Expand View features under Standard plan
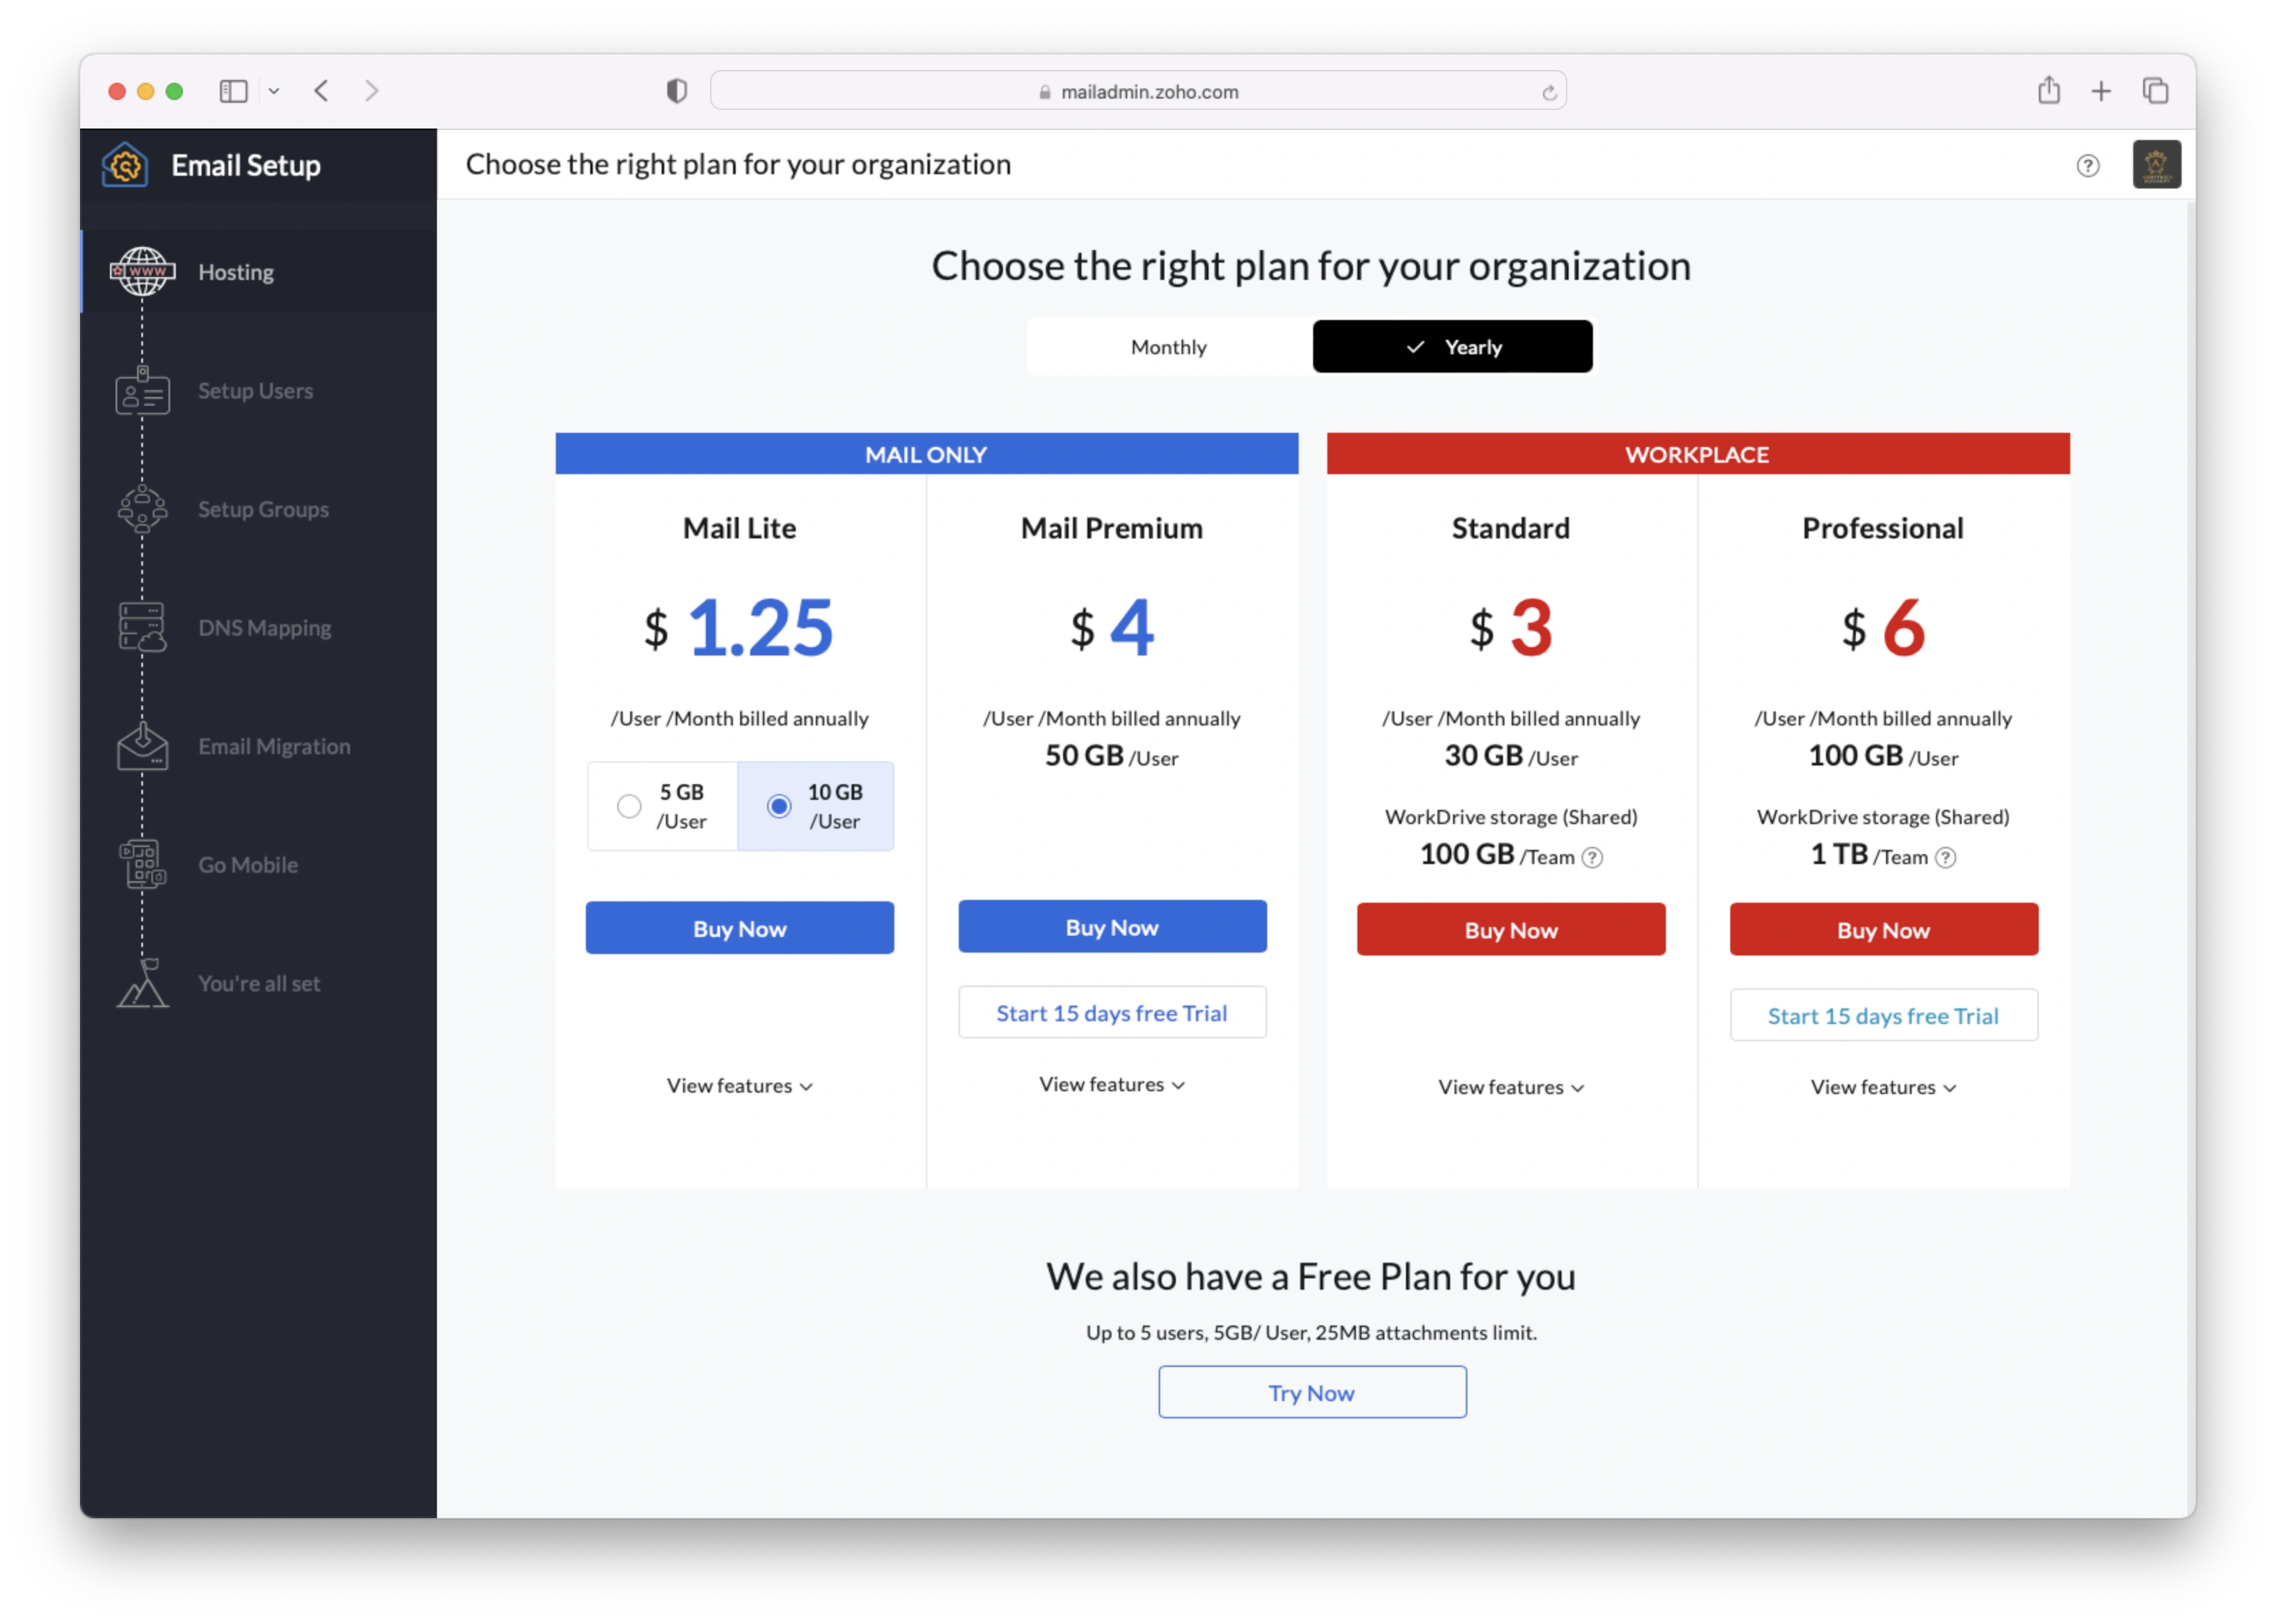Image resolution: width=2276 pixels, height=1624 pixels. point(1510,1087)
